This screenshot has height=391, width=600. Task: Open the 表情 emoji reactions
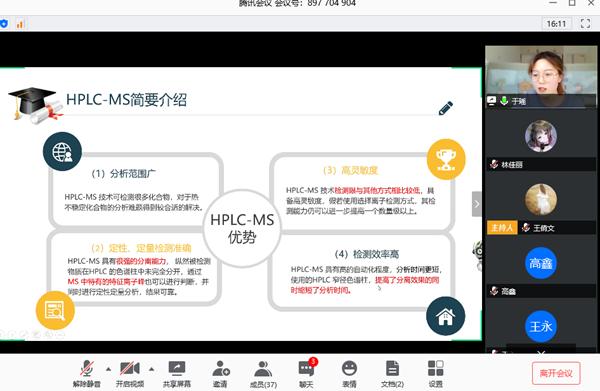349,373
